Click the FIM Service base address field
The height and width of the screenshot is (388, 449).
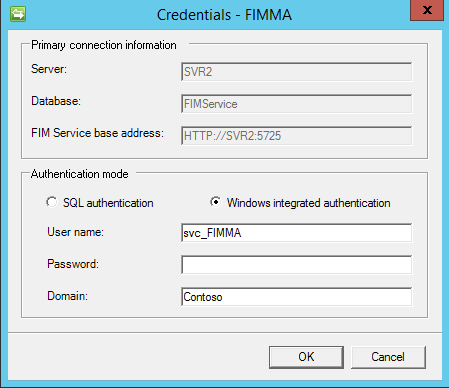coord(296,136)
